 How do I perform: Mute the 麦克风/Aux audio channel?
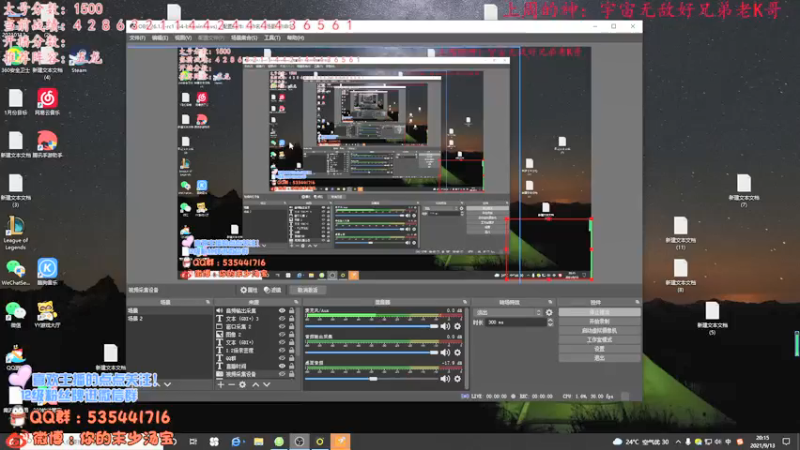pos(445,327)
